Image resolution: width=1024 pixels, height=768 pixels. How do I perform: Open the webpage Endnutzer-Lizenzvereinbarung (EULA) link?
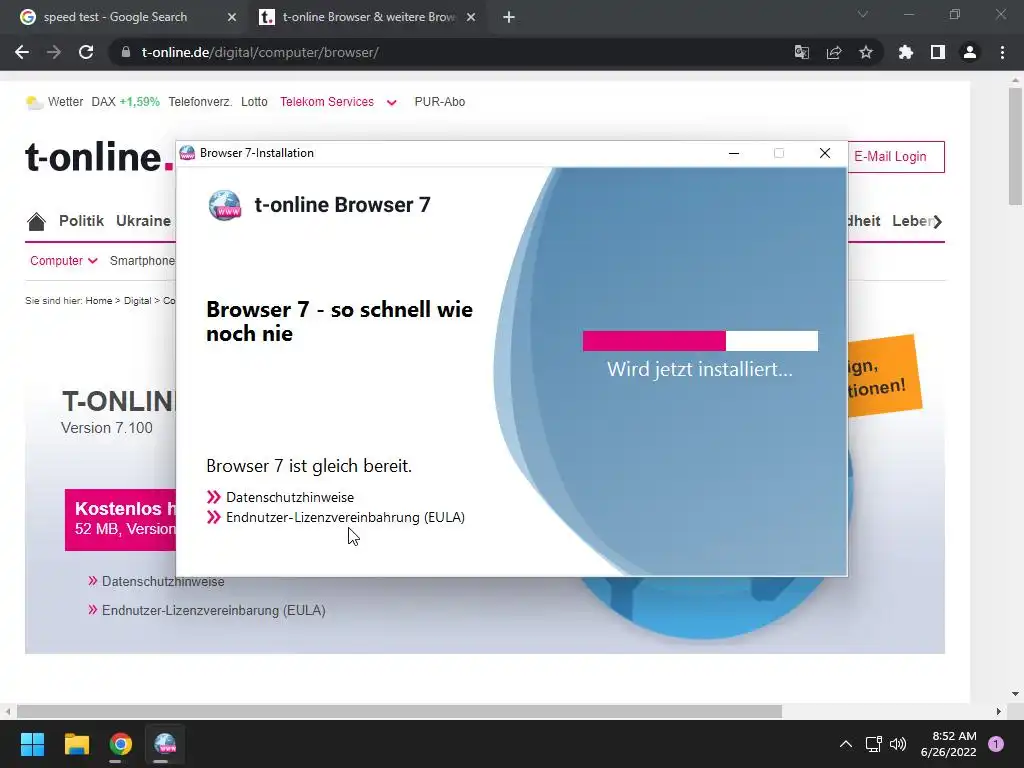tap(214, 610)
